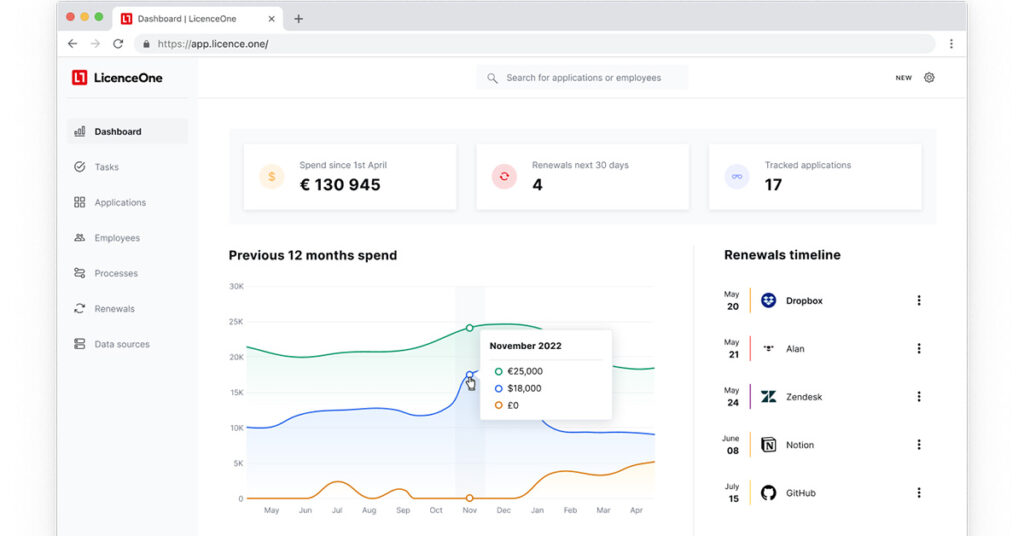This screenshot has width=1024, height=536.
Task: Expand the GitHub row options menu
Action: [x=919, y=493]
